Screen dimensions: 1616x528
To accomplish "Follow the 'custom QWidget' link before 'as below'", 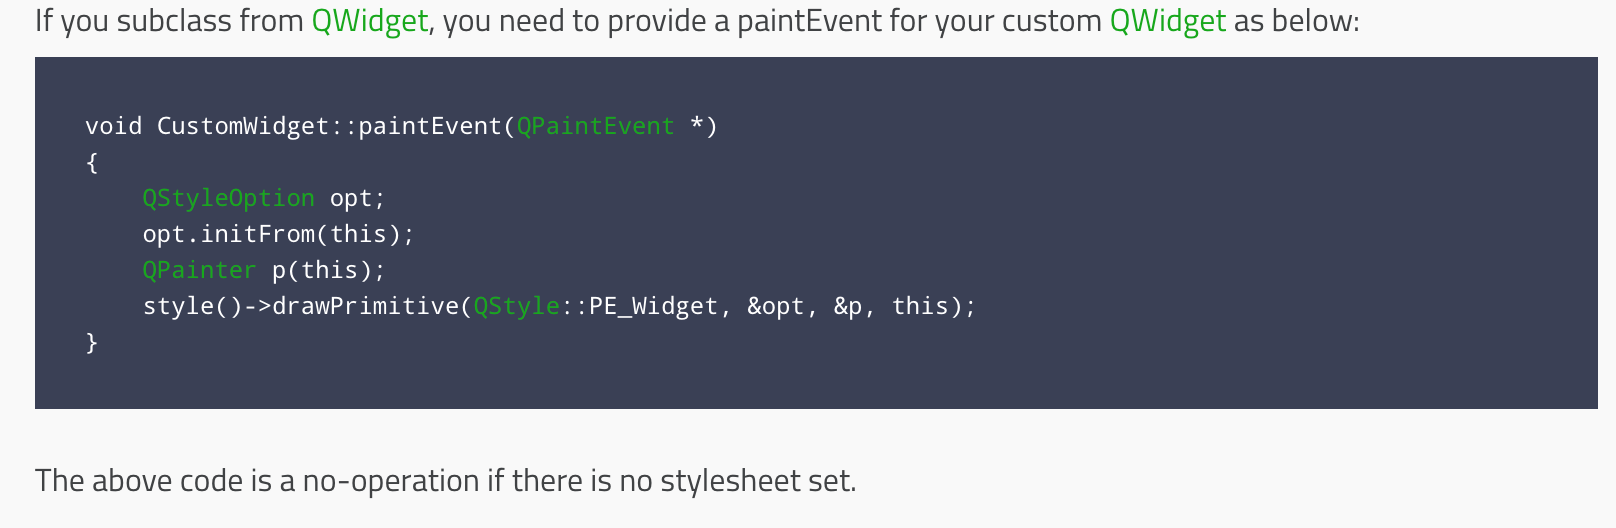I will (x=1167, y=21).
